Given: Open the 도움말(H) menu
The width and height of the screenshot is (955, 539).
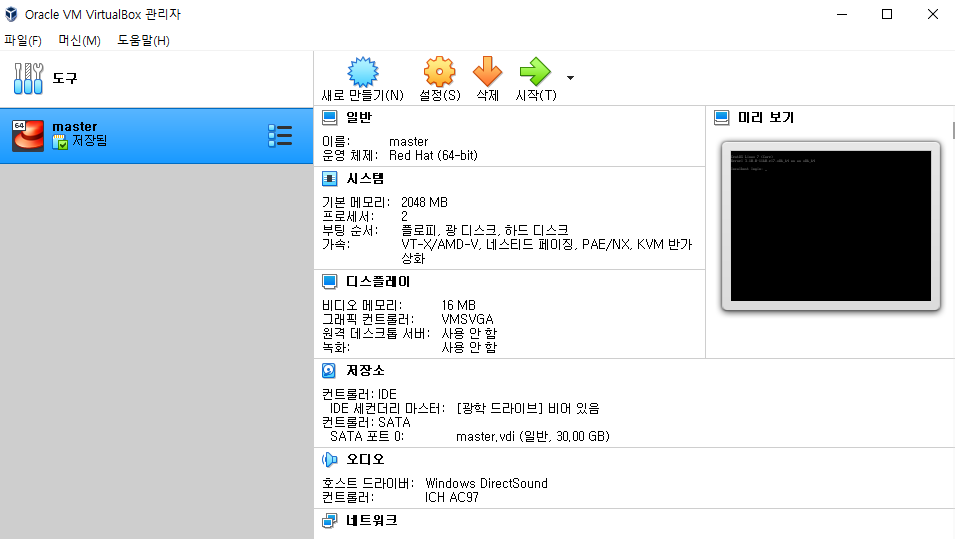Looking at the screenshot, I should [x=143, y=40].
